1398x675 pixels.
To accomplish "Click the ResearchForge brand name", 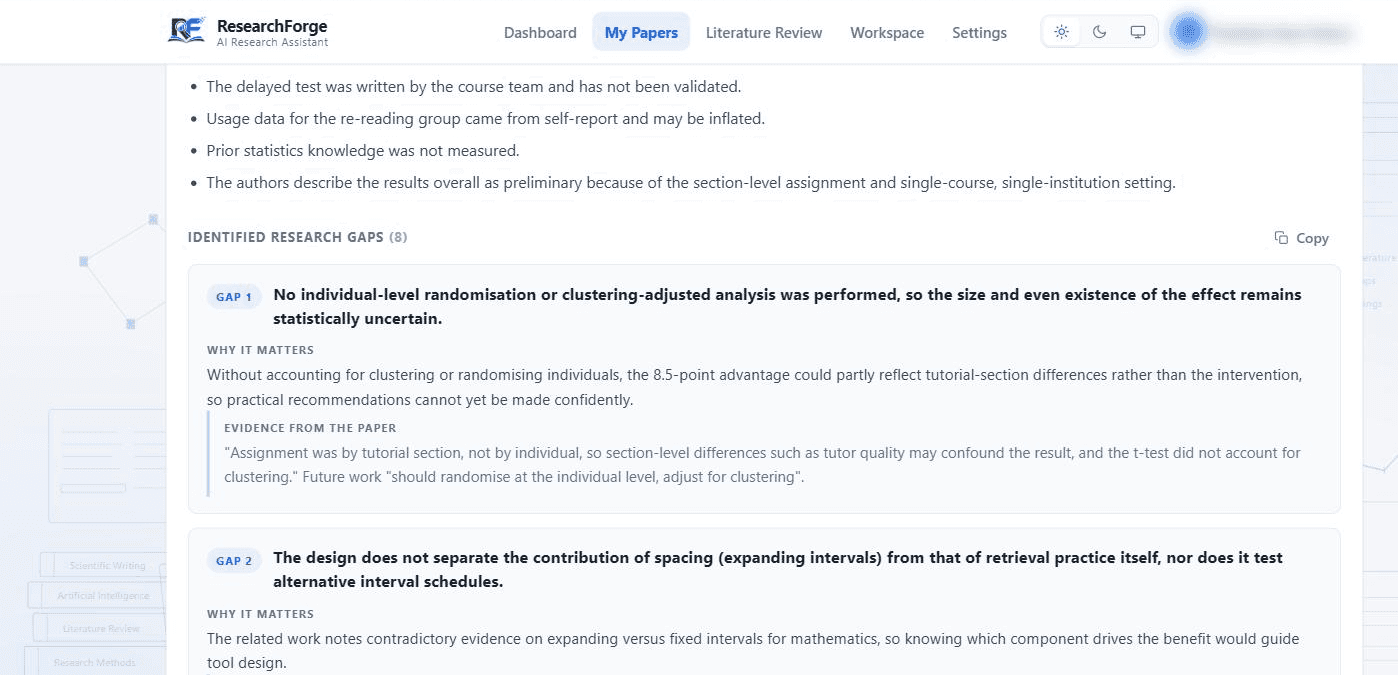I will coord(272,26).
